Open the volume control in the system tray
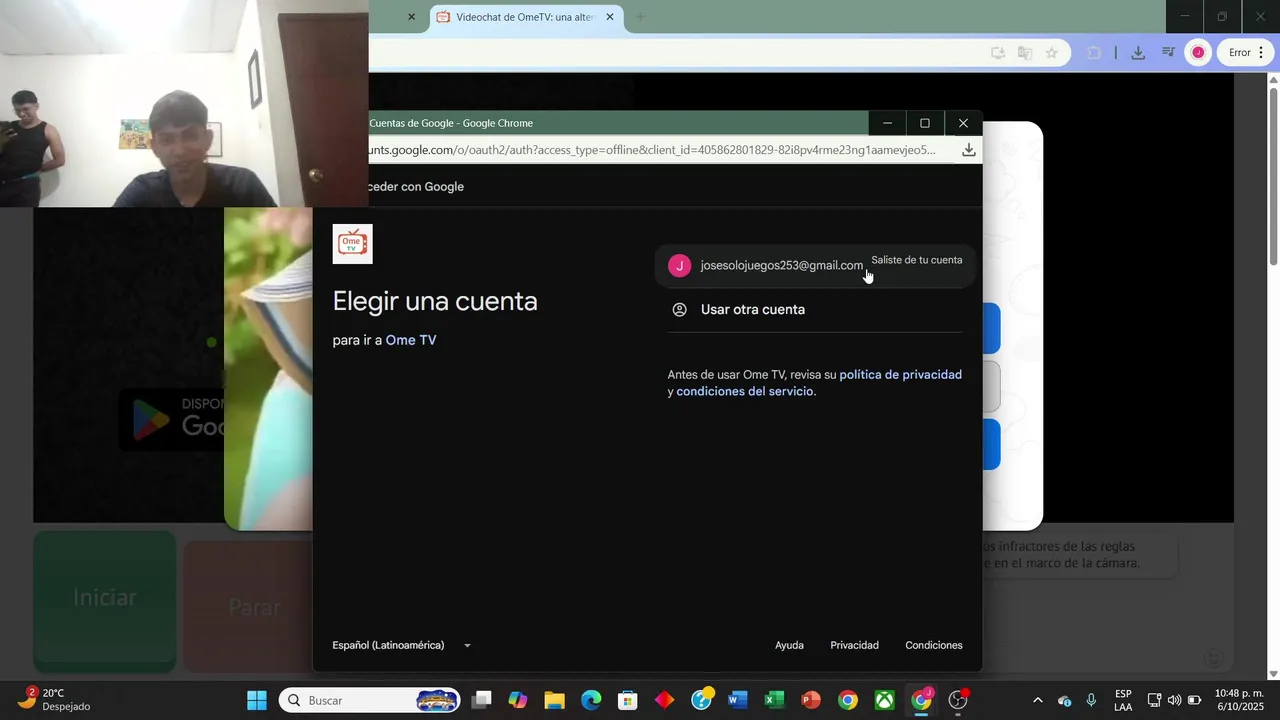The width and height of the screenshot is (1280, 720). [1174, 700]
